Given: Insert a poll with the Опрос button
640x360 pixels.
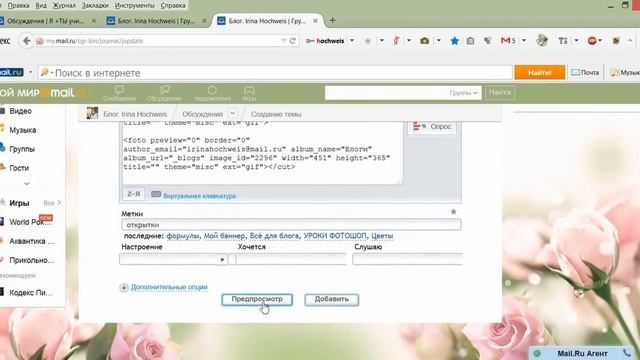Looking at the screenshot, I should (x=432, y=127).
